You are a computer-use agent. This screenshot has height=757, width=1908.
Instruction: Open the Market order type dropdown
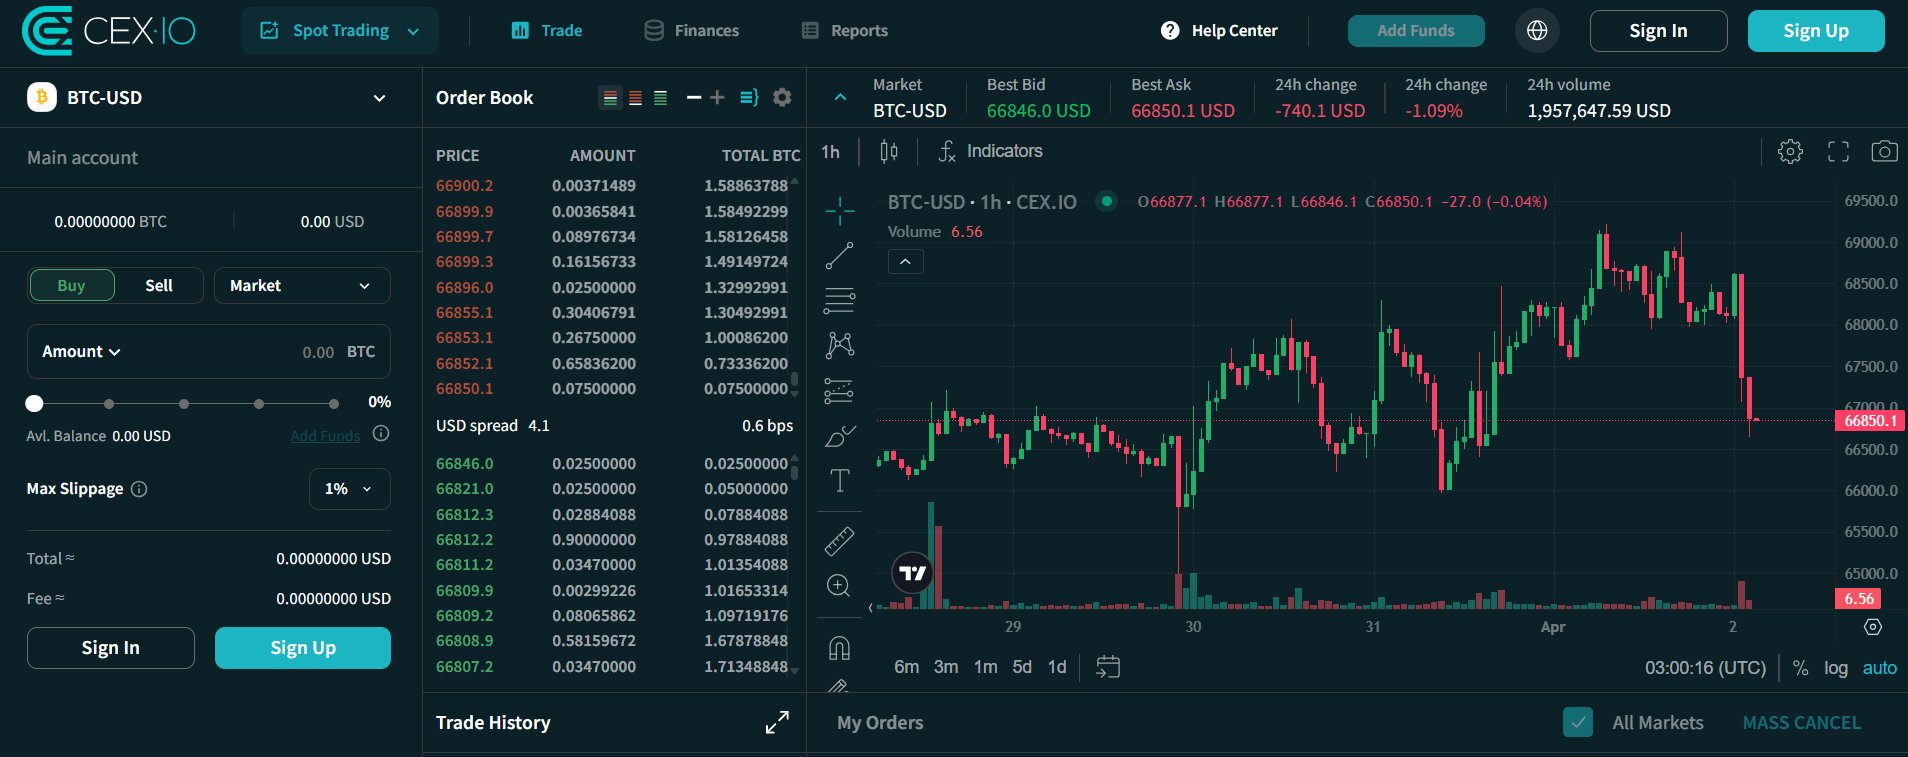(x=302, y=286)
